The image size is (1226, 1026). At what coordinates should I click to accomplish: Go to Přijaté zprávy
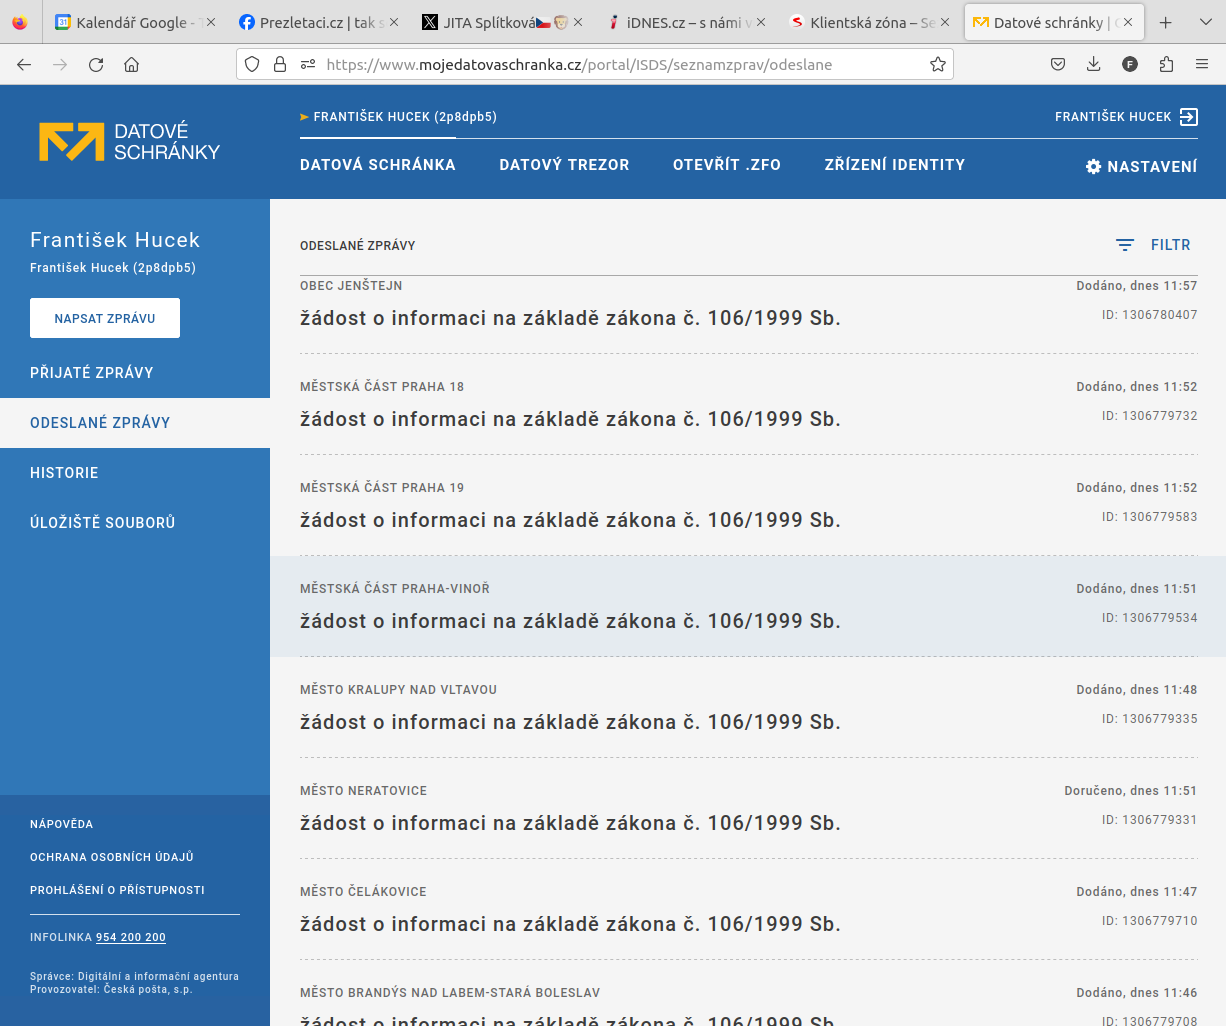135,373
